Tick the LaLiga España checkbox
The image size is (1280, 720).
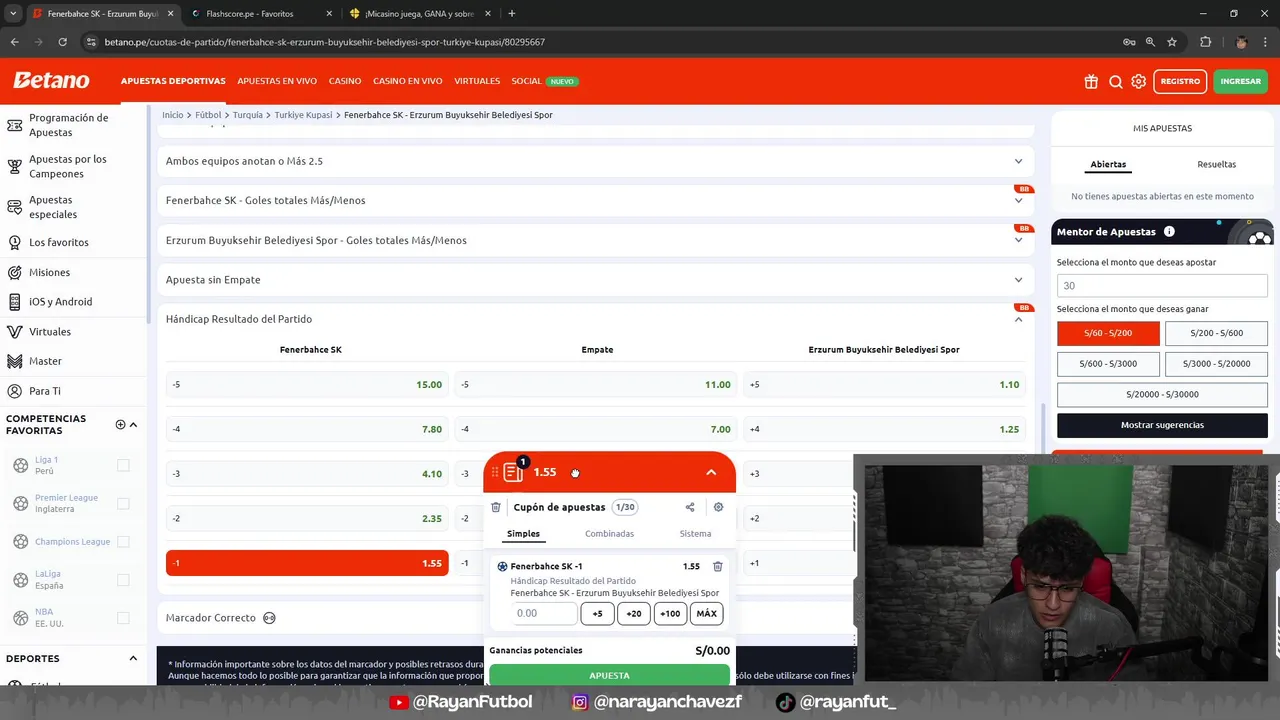pyautogui.click(x=123, y=579)
